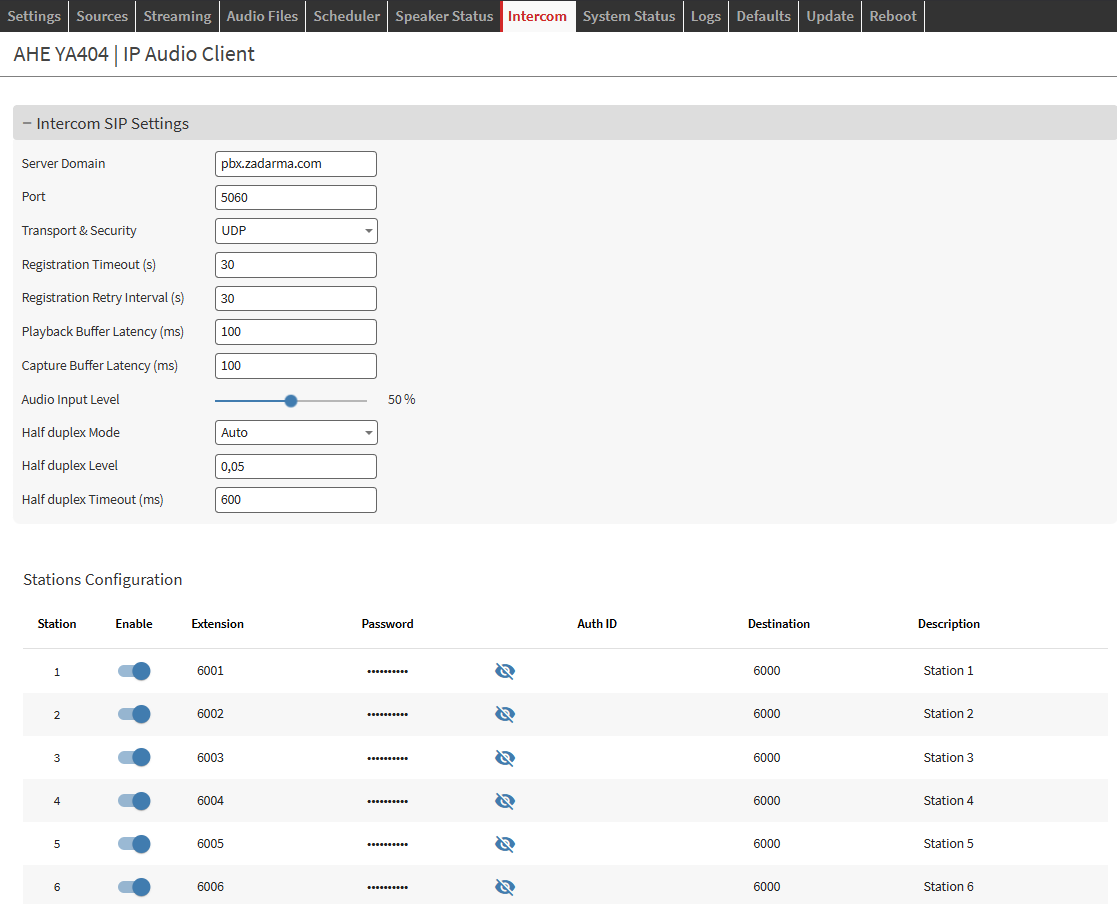This screenshot has height=904, width=1117.
Task: Open the Half duplex Mode dropdown
Action: tap(296, 433)
